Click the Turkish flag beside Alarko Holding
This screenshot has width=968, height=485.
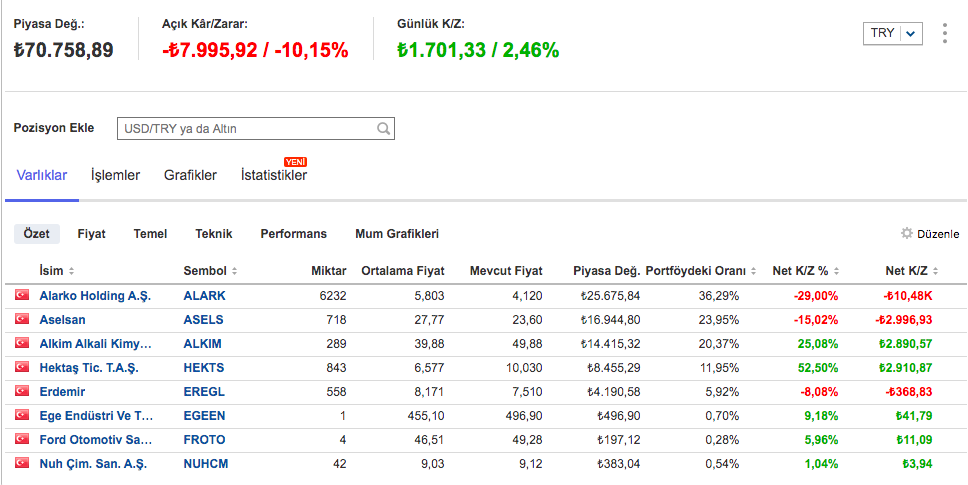coord(22,296)
